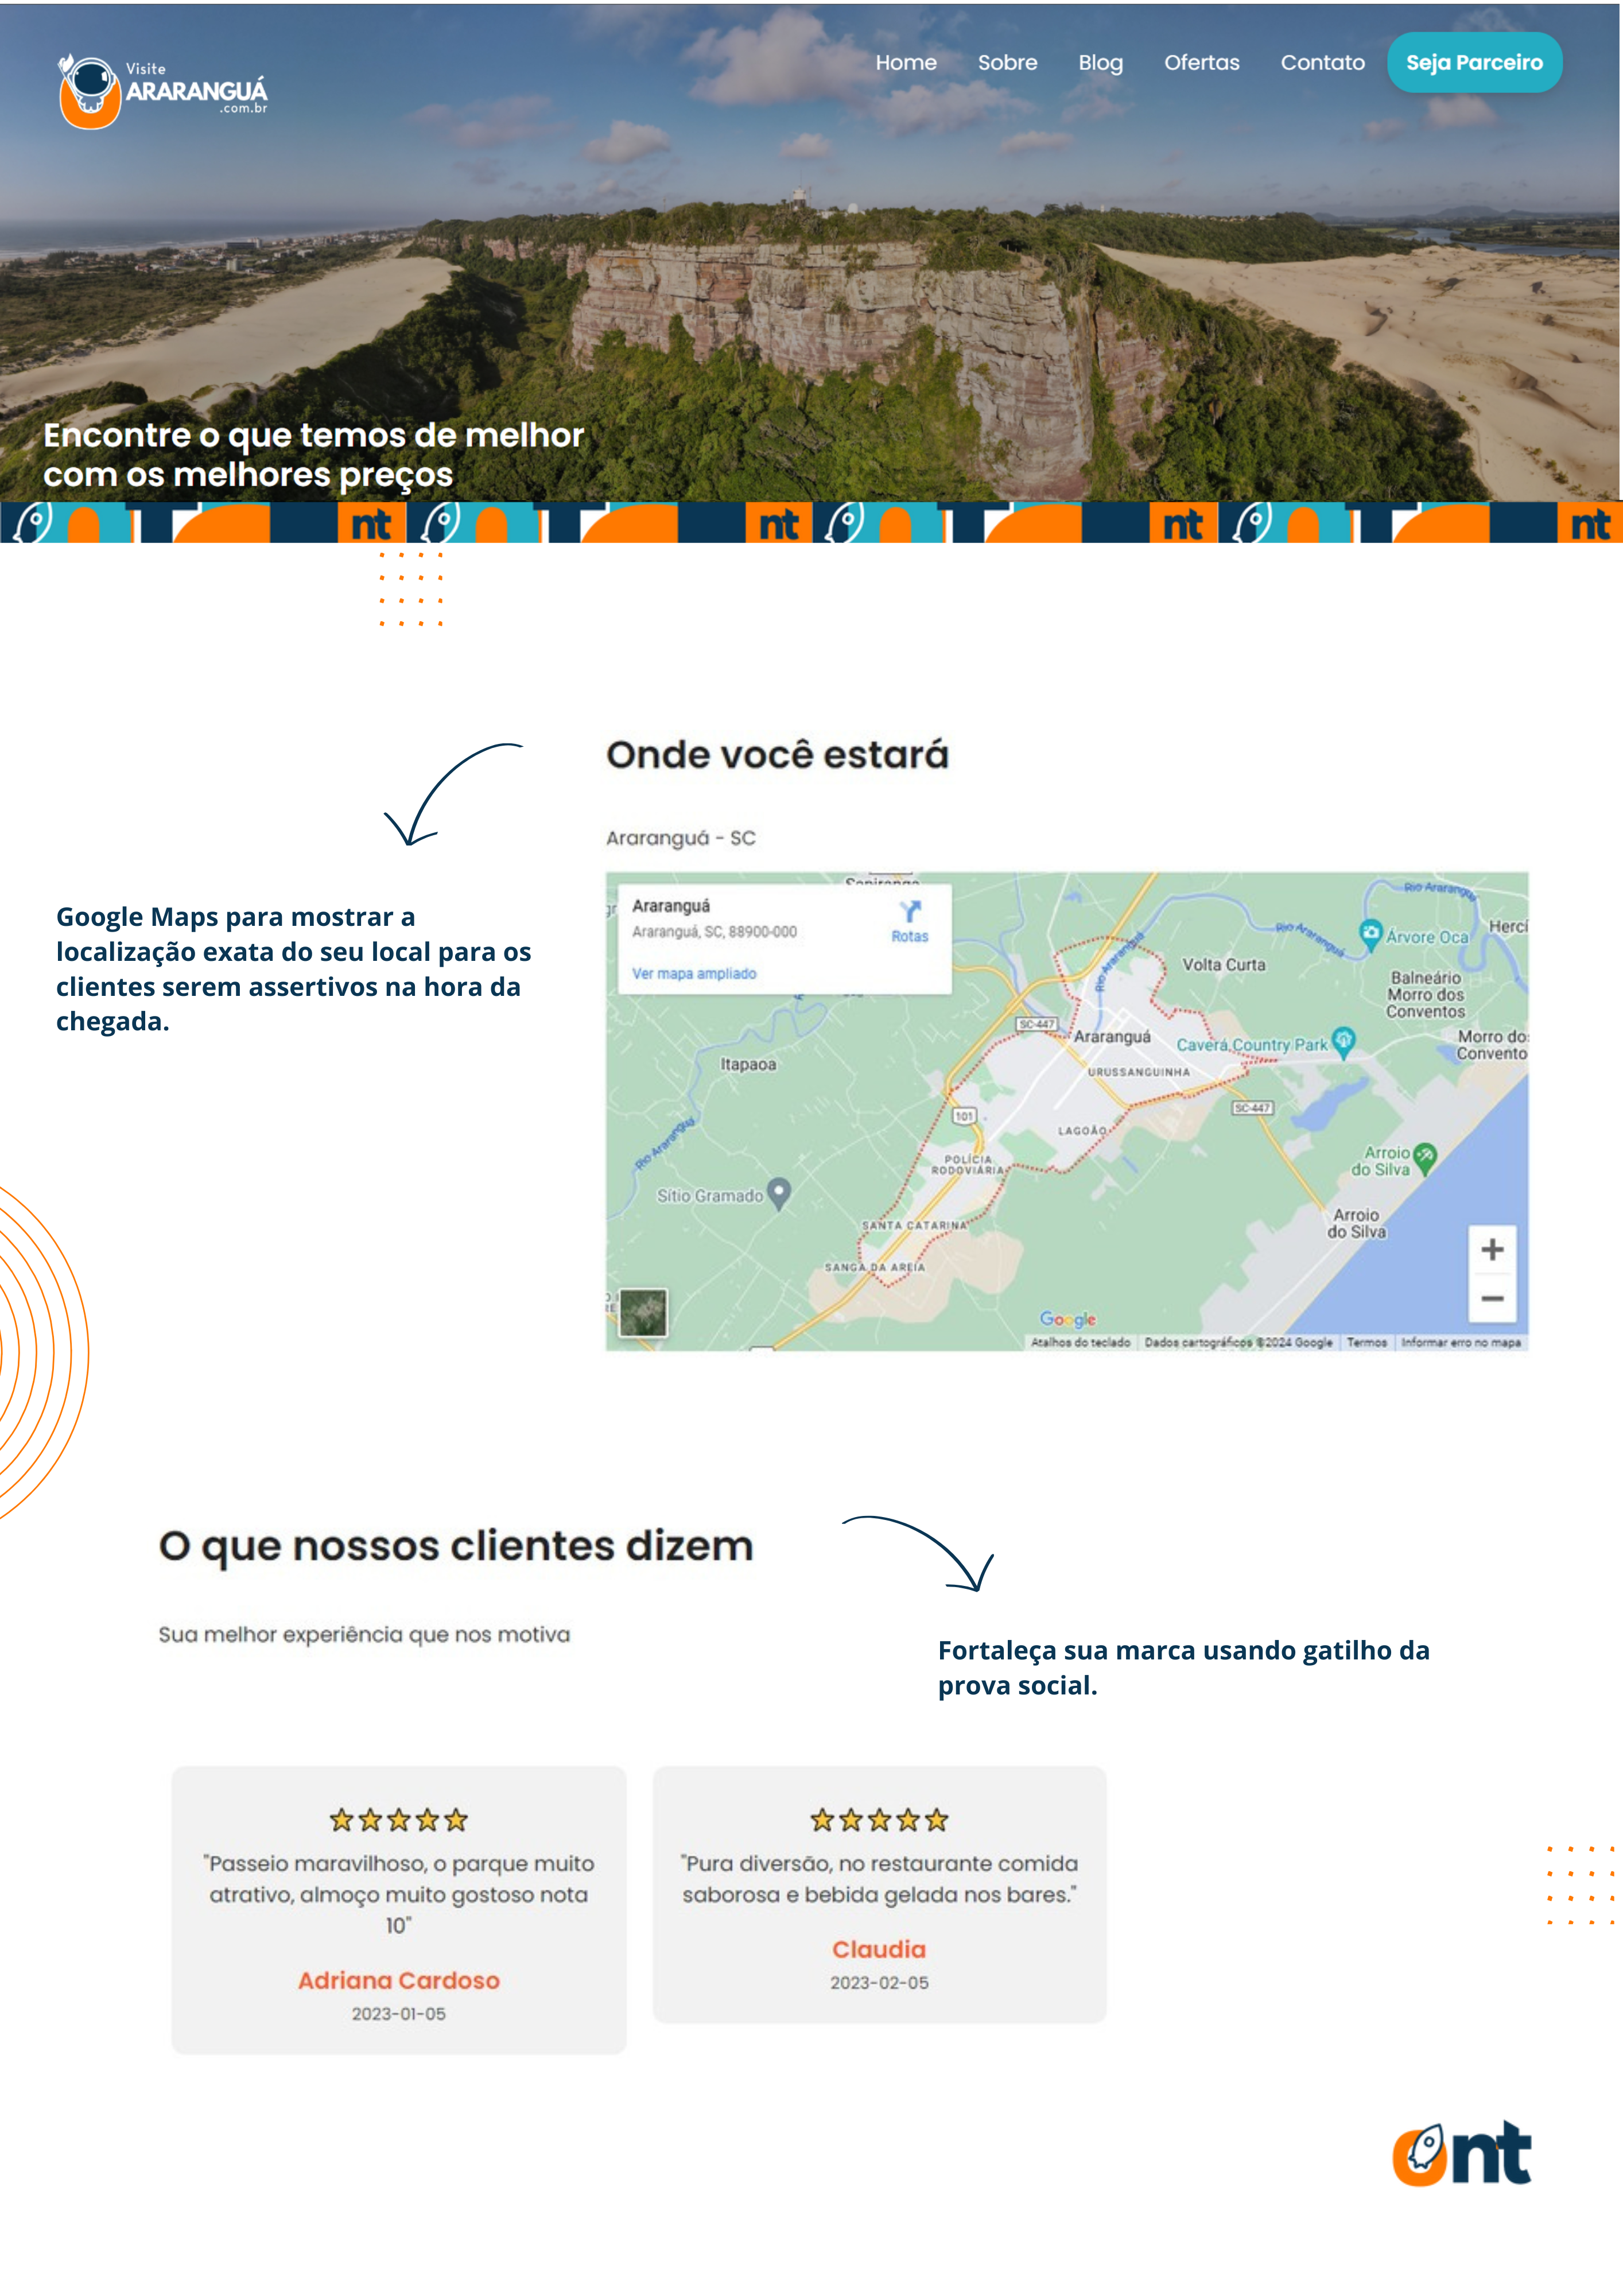1623x2296 pixels.
Task: Open the Blog menu link
Action: pos(1100,63)
